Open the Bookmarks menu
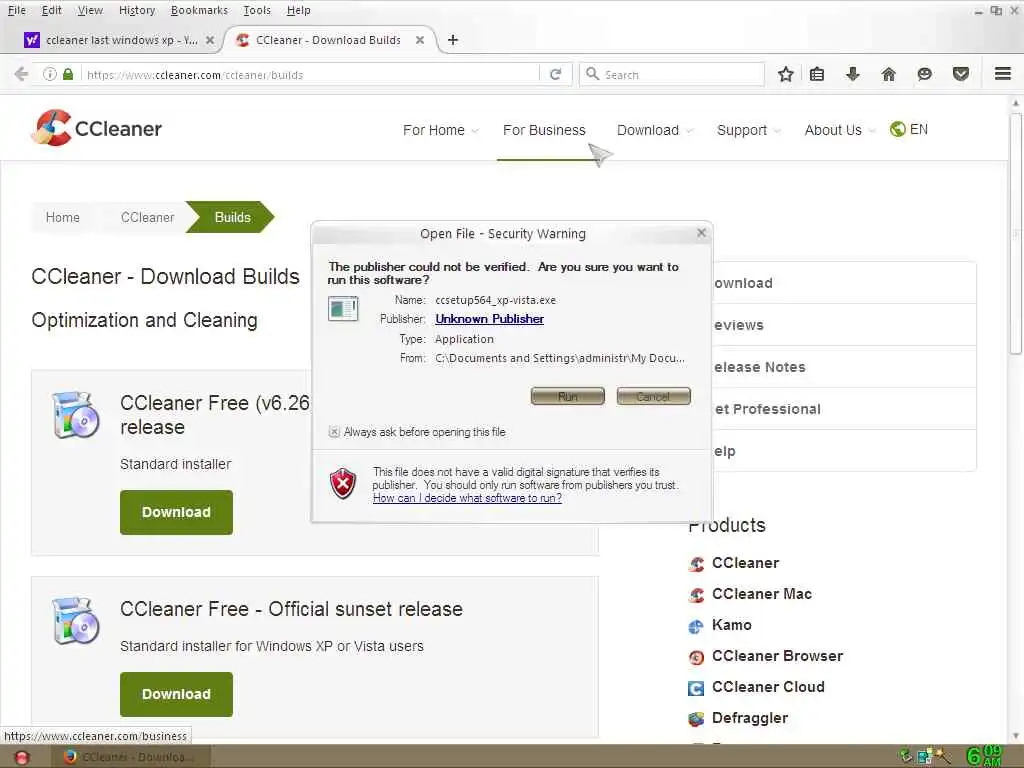Viewport: 1024px width, 768px height. (199, 10)
